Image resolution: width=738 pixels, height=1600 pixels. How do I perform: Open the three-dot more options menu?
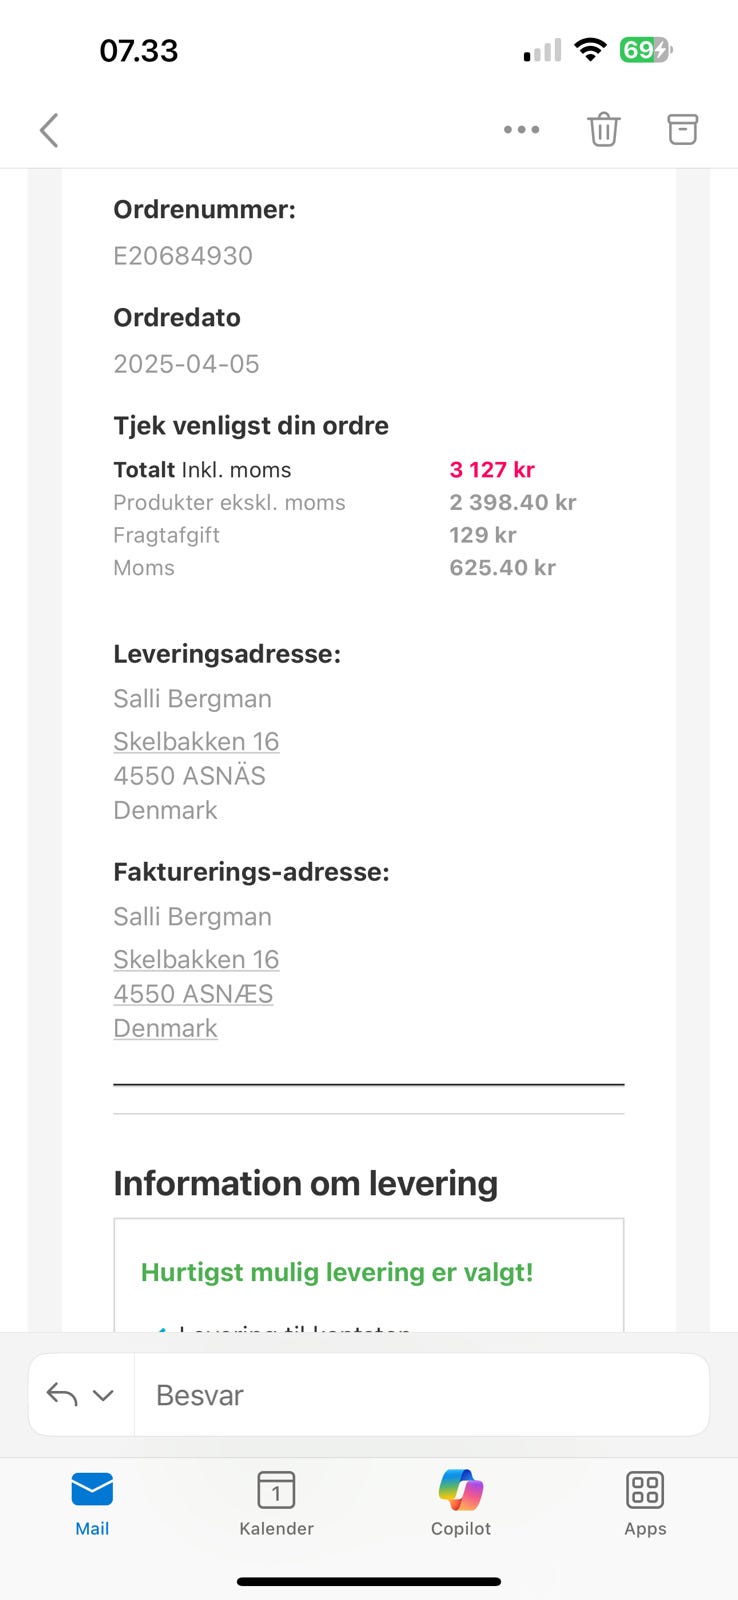pyautogui.click(x=521, y=130)
